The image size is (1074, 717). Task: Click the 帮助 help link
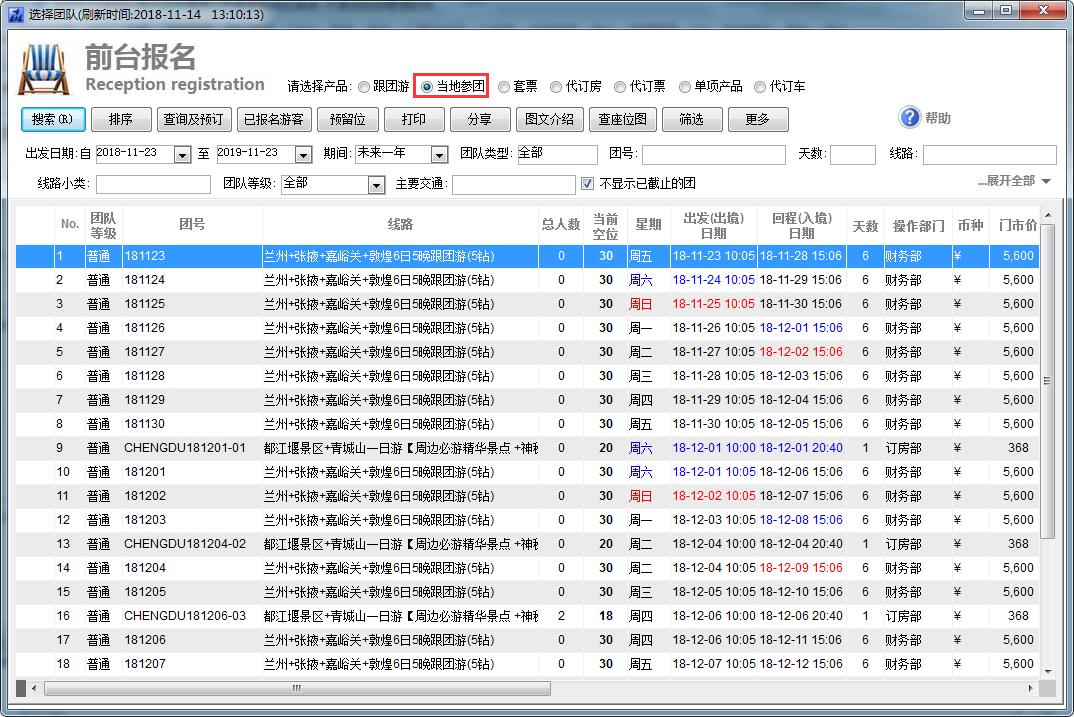938,118
